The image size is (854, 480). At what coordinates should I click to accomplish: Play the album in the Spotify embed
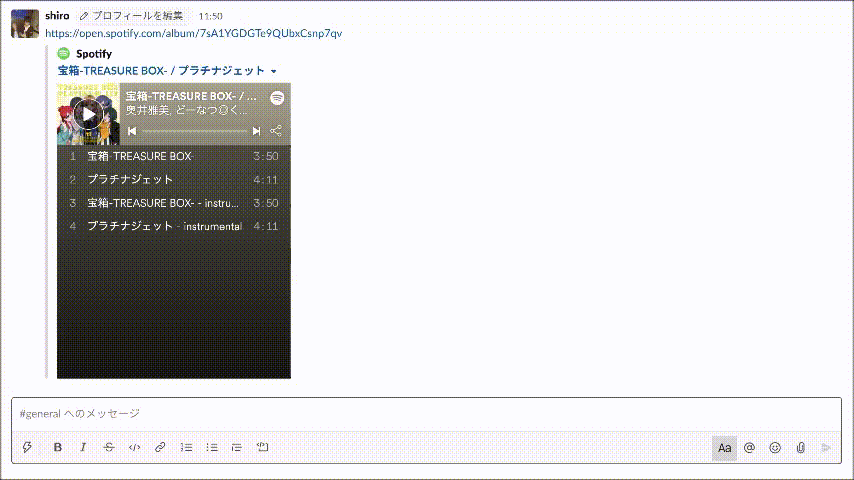pyautogui.click(x=88, y=114)
